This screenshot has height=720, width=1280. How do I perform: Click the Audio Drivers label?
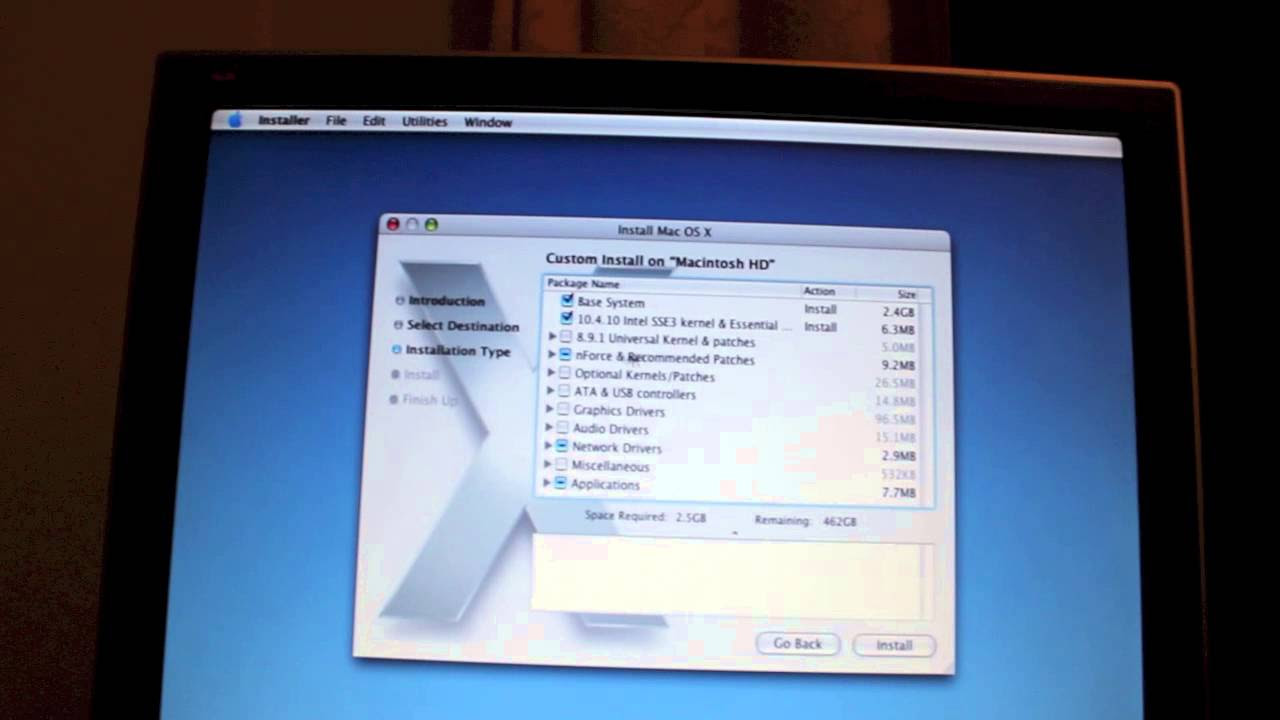coord(610,429)
